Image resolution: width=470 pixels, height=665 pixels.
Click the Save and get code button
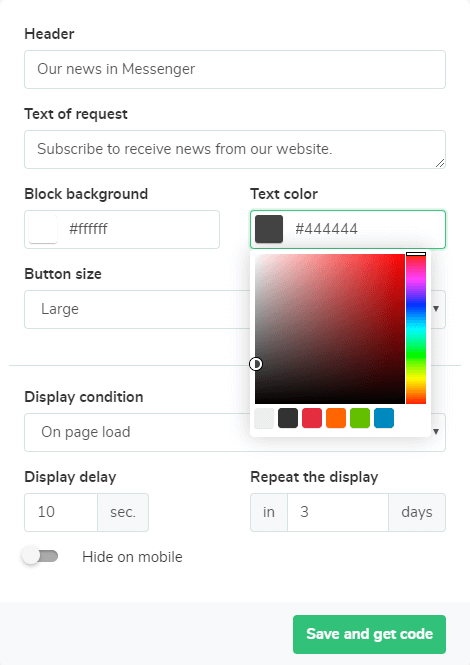click(x=369, y=634)
